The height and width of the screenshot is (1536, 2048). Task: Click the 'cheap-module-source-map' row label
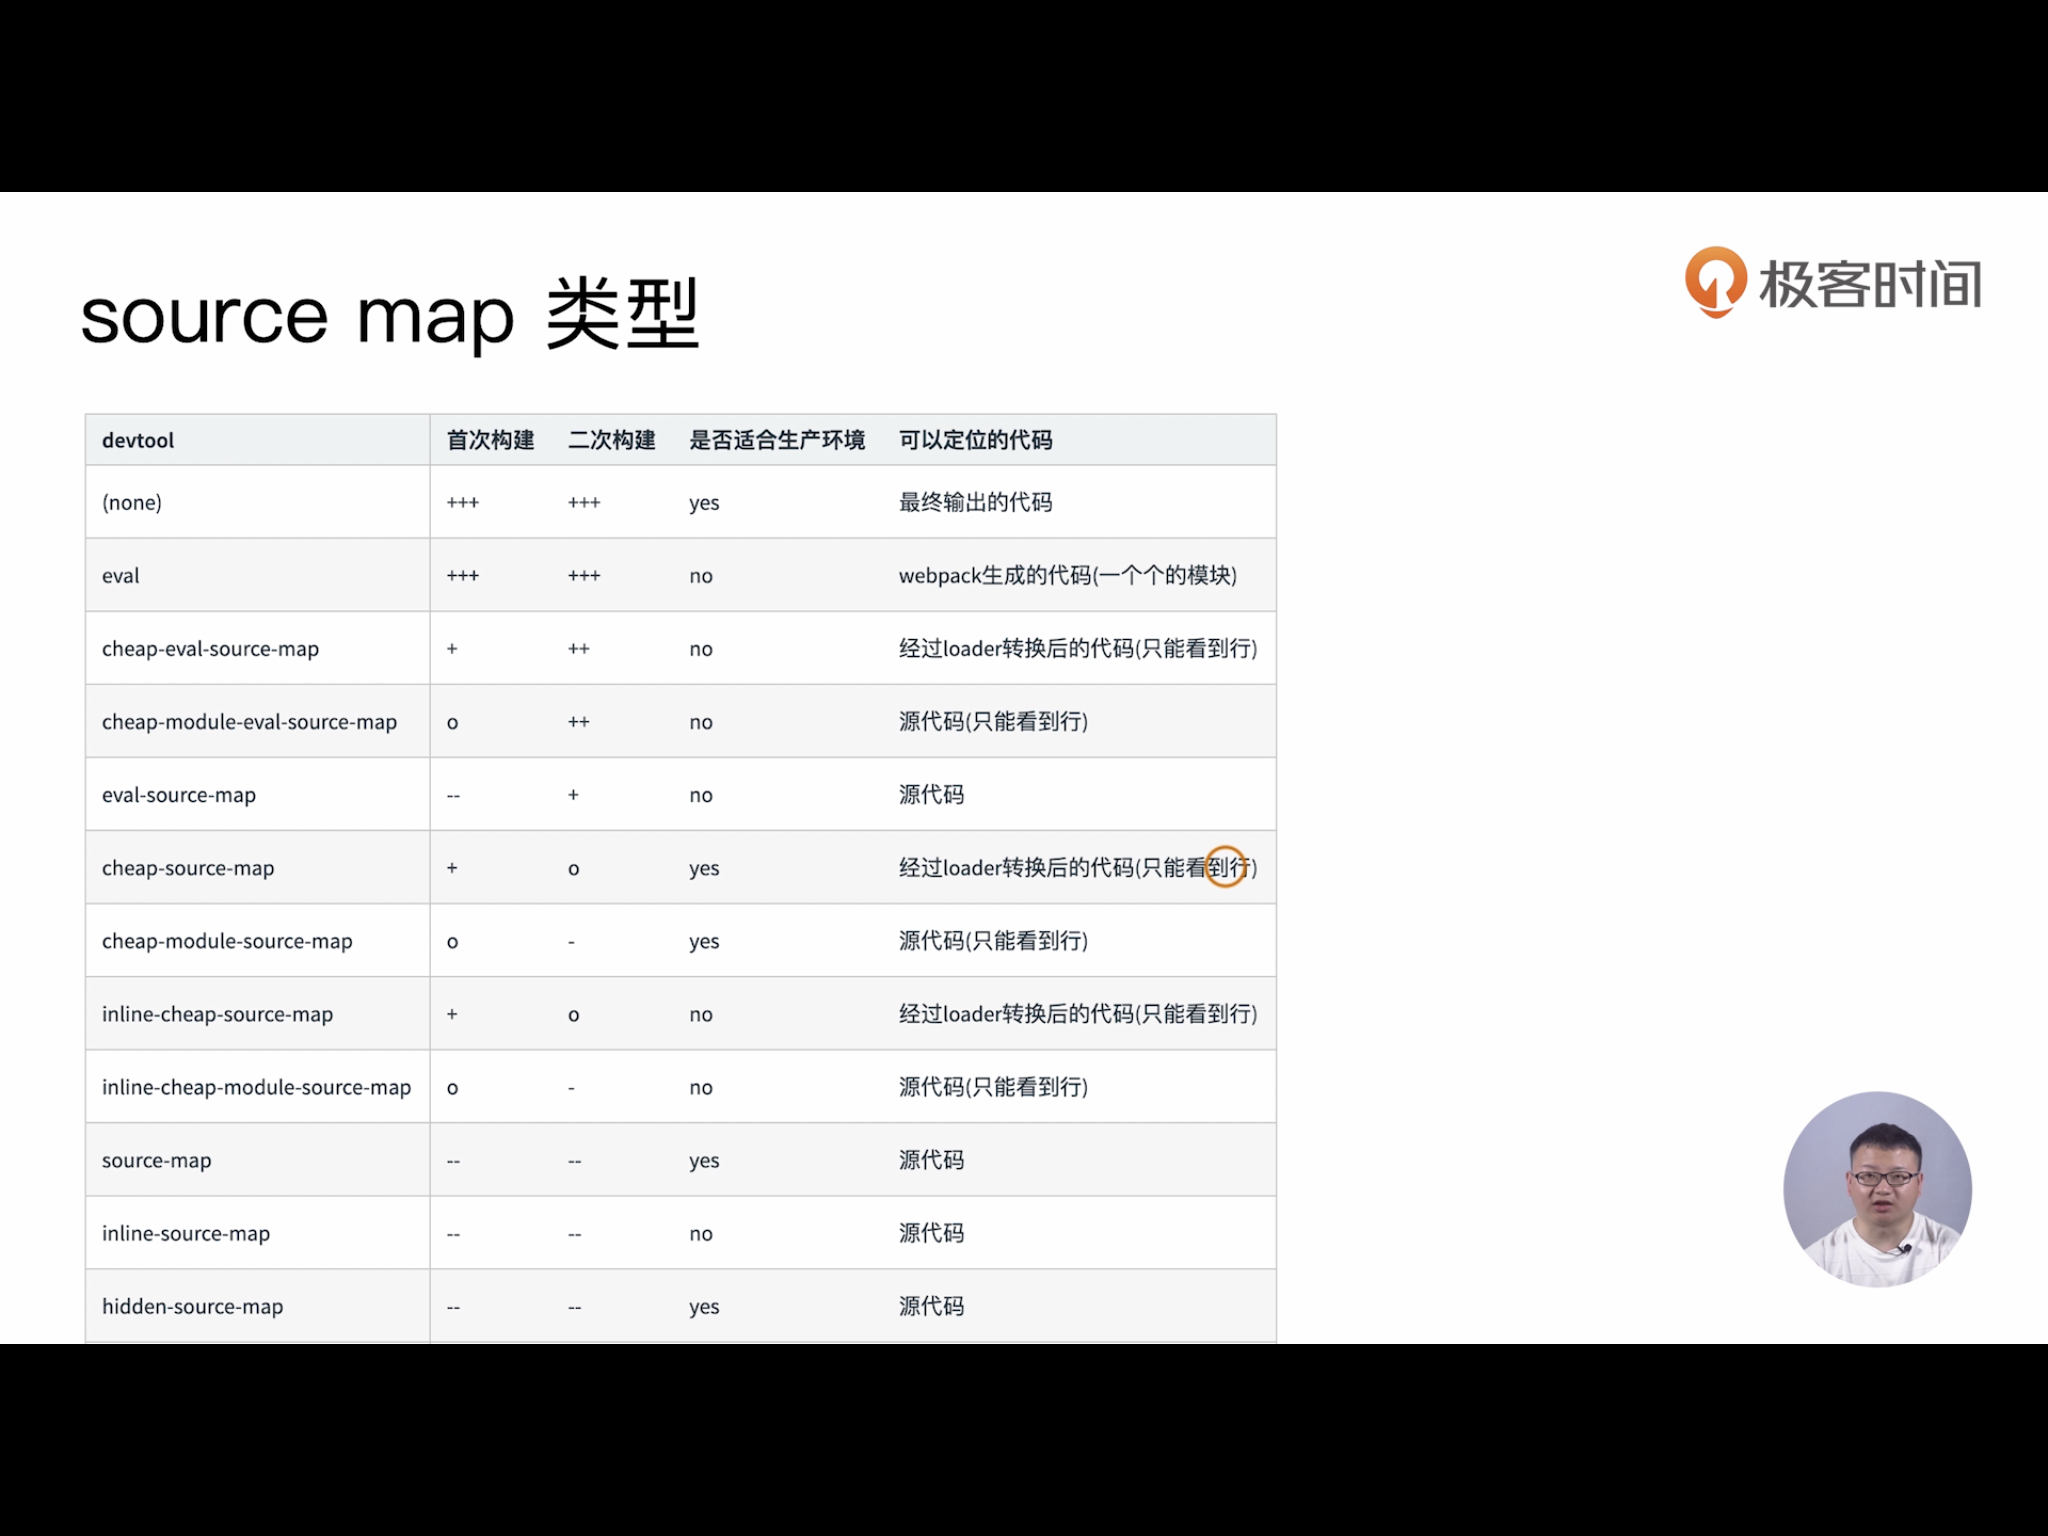click(x=227, y=941)
